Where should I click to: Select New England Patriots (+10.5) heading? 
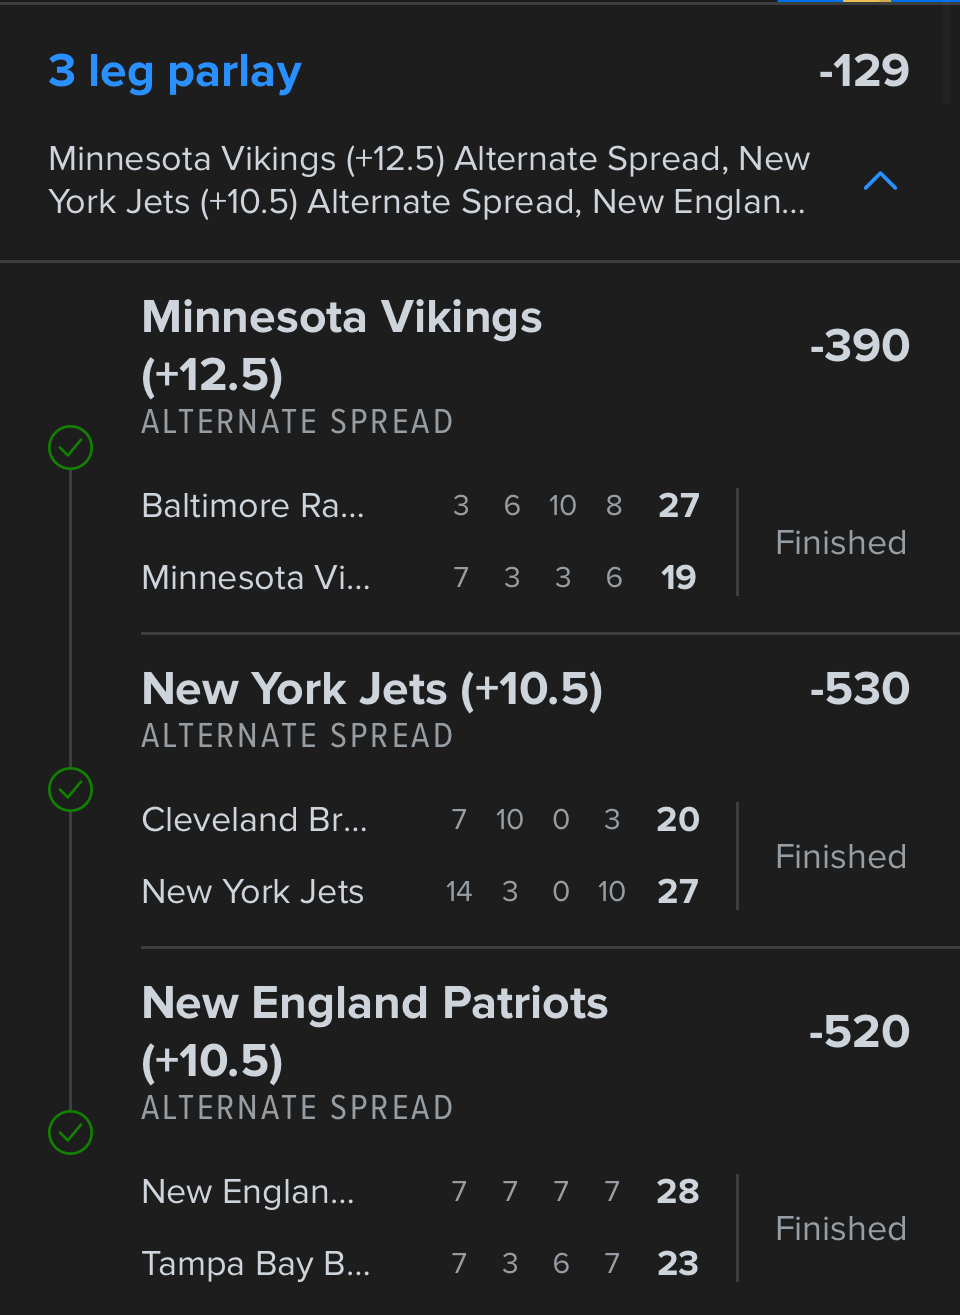pyautogui.click(x=374, y=1031)
